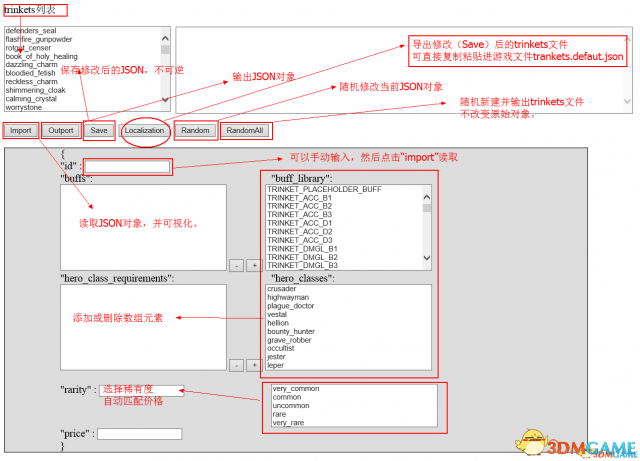640x461 pixels.
Task: Choose very_rare rarity option
Action: (288, 423)
